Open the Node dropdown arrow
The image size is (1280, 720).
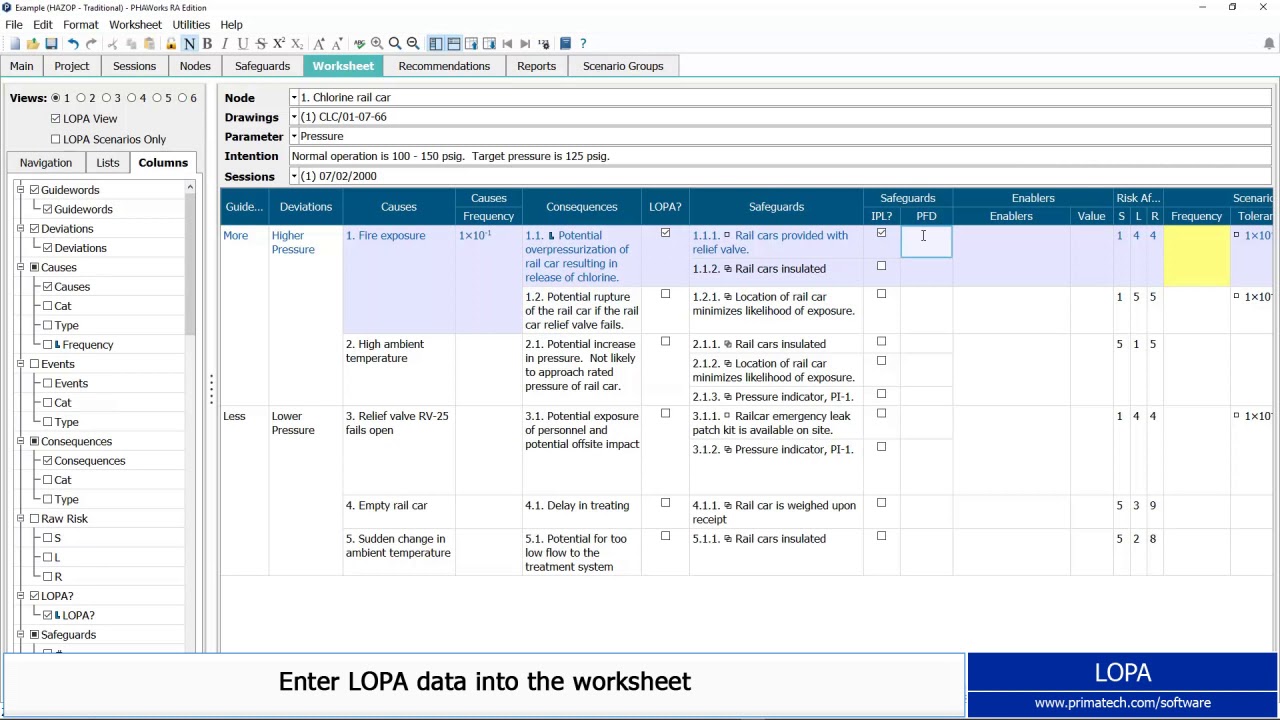pyautogui.click(x=294, y=98)
